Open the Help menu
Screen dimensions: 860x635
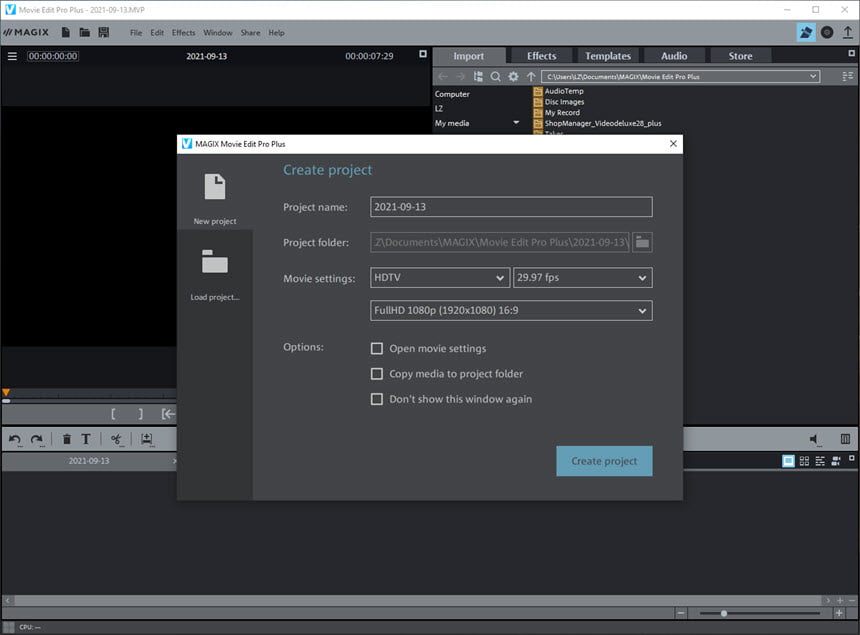276,33
